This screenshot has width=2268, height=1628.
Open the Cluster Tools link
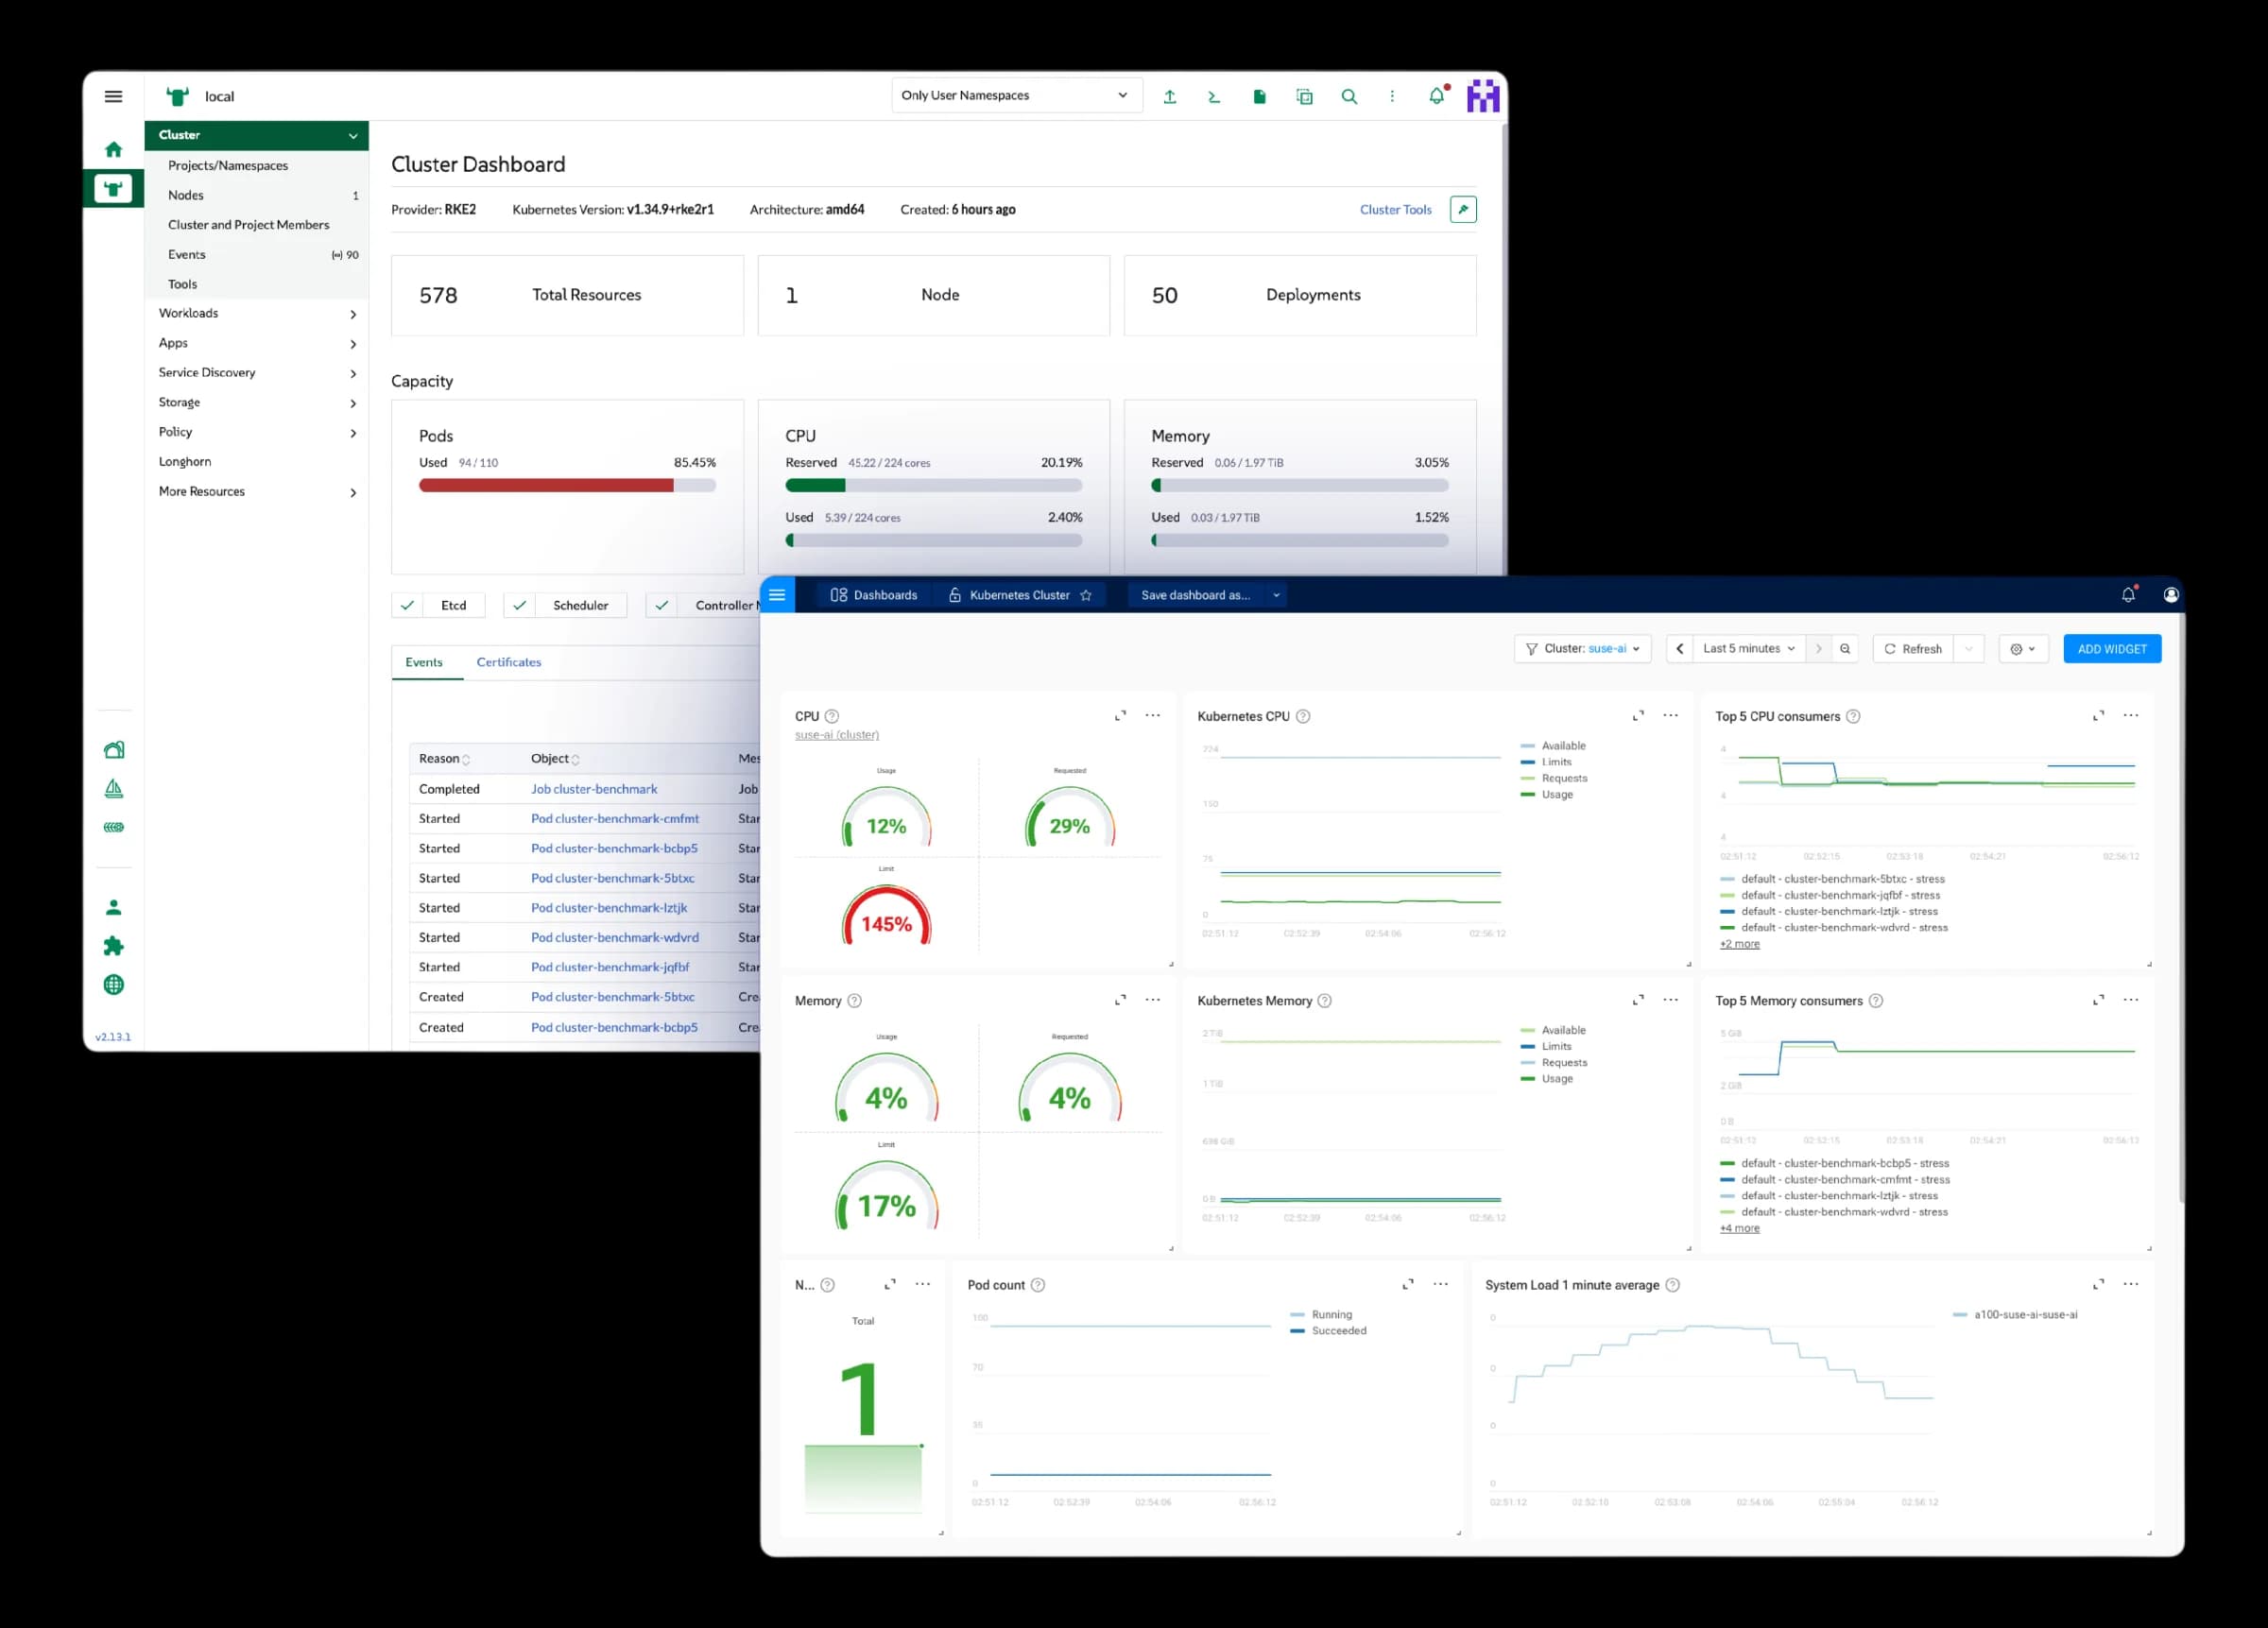tap(1395, 210)
